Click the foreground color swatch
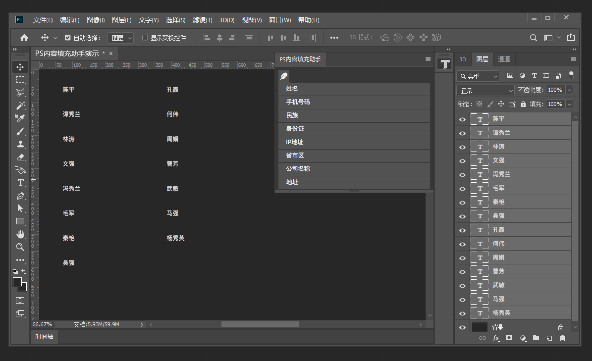Image resolution: width=592 pixels, height=361 pixels. click(17, 282)
